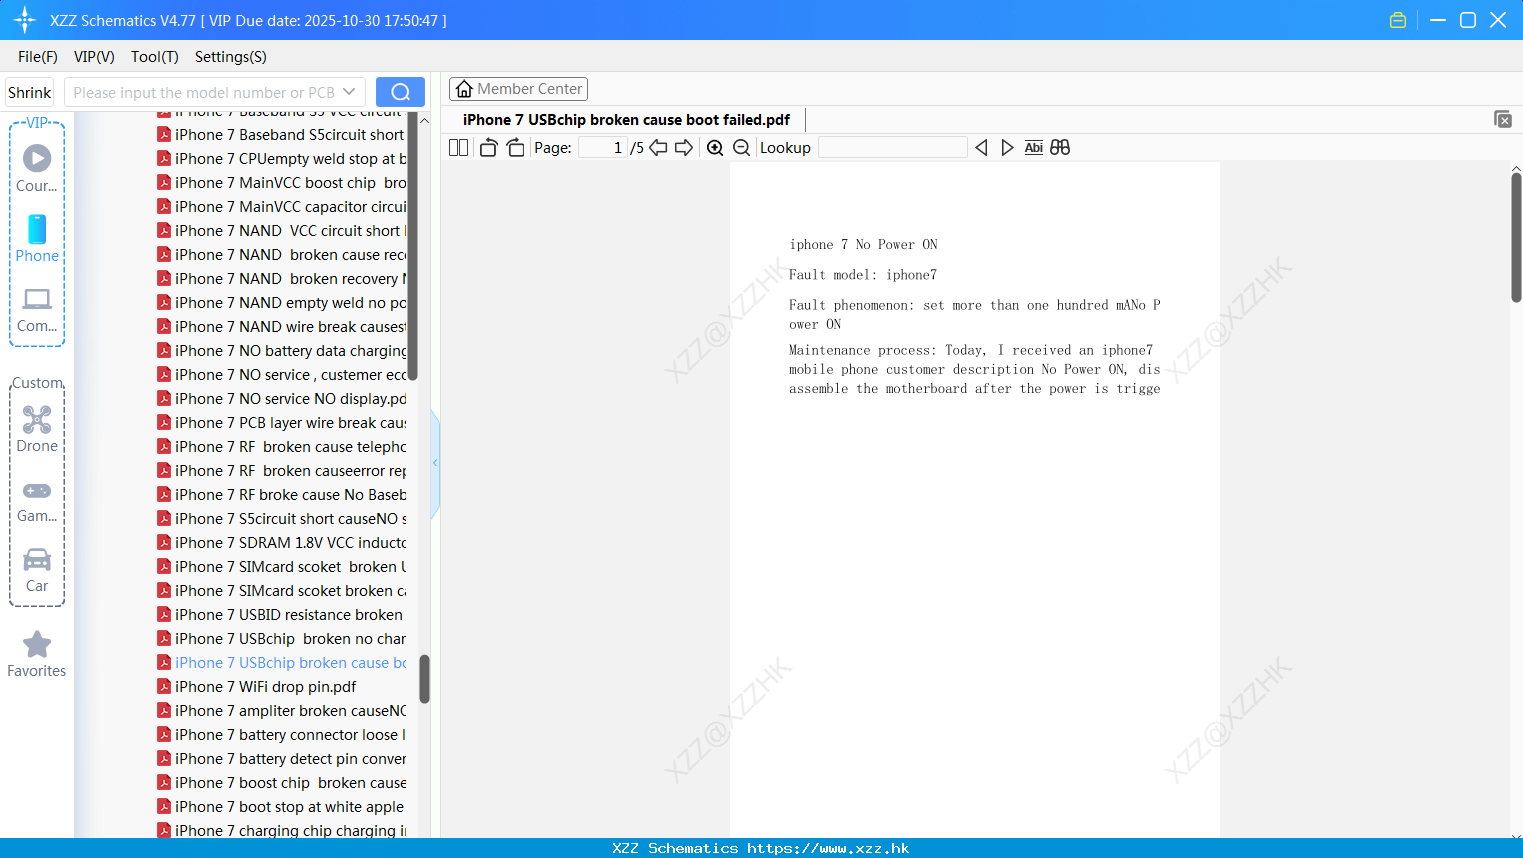
Task: Open the VIP(V) menu
Action: [94, 57]
